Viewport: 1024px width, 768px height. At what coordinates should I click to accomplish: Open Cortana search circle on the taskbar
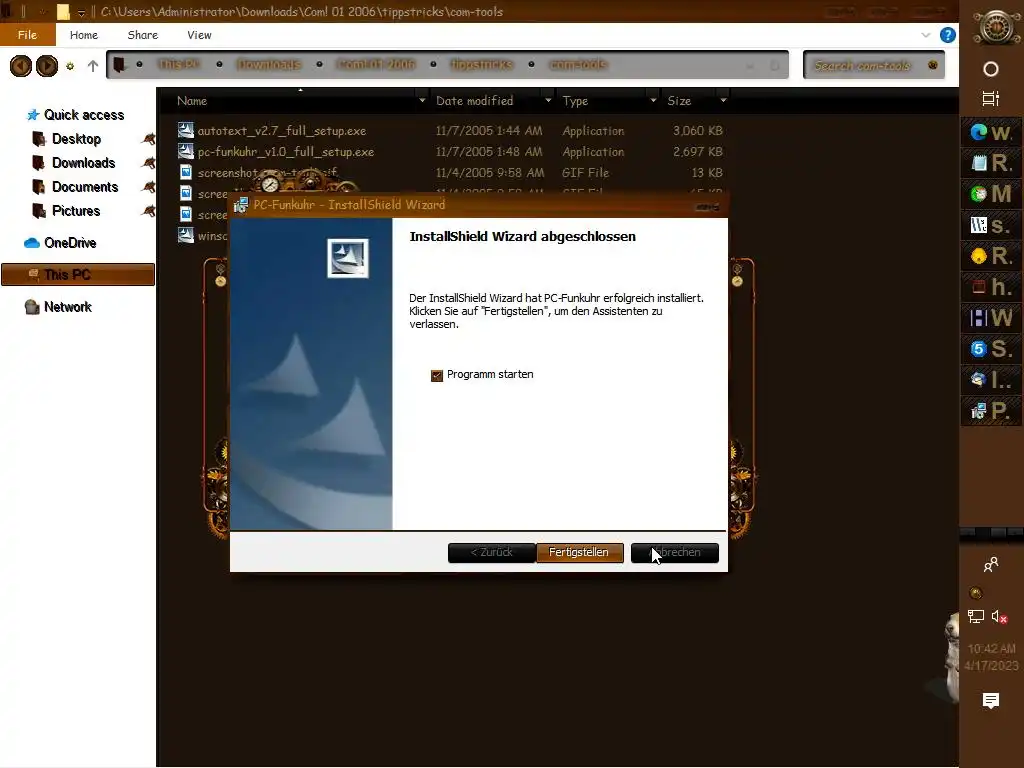tap(991, 69)
